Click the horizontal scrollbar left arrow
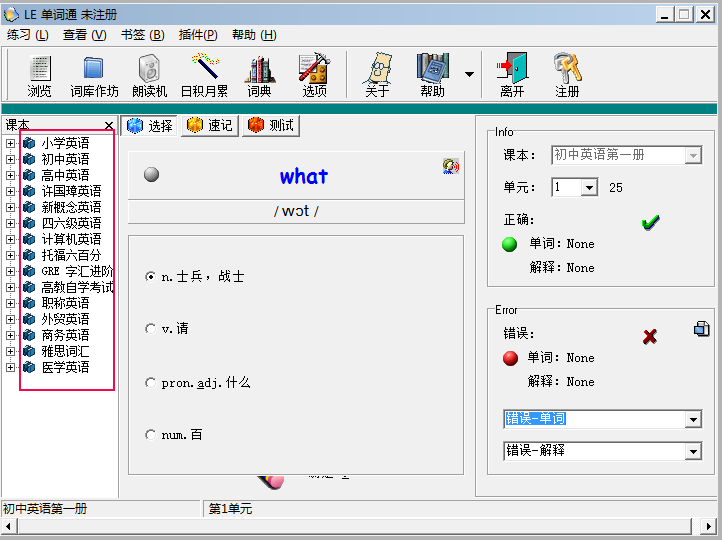The height and width of the screenshot is (540, 722). 9,525
